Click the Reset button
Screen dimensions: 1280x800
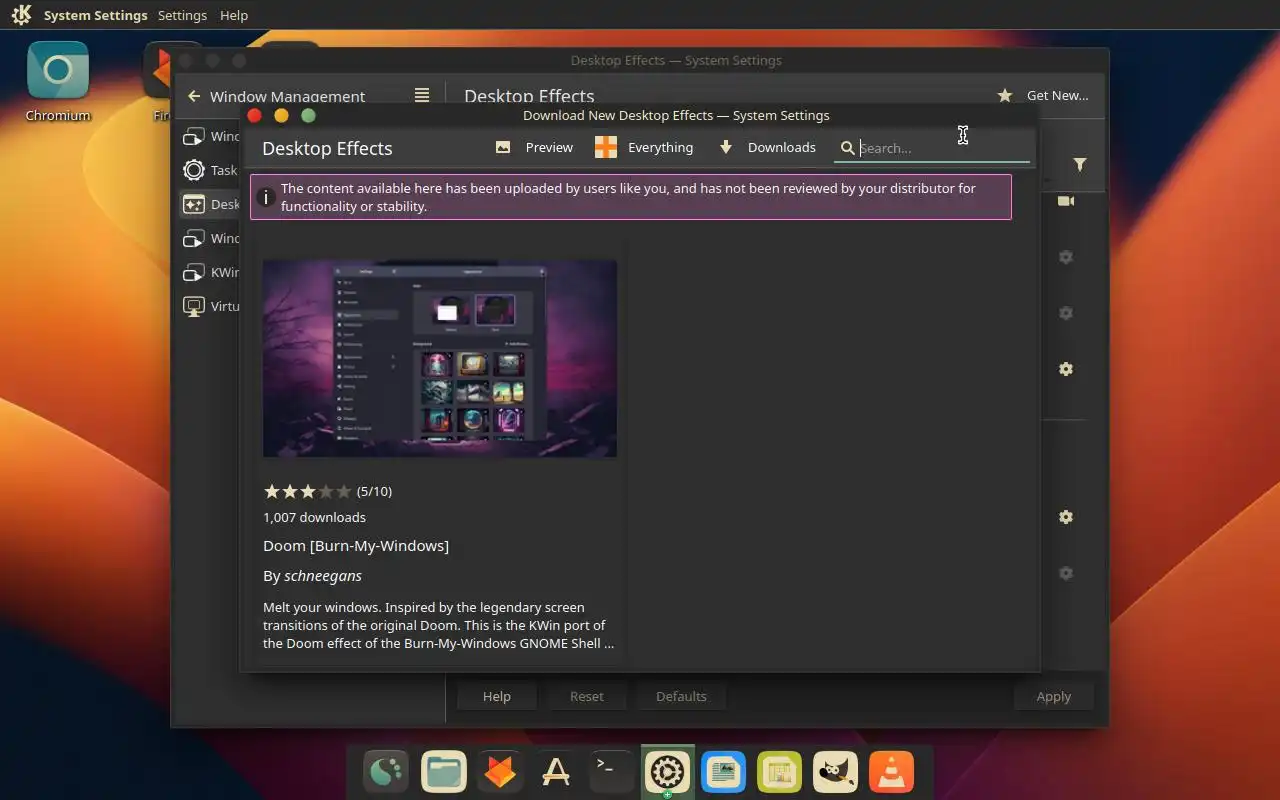587,696
